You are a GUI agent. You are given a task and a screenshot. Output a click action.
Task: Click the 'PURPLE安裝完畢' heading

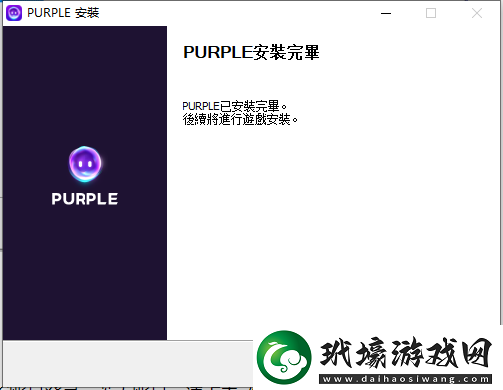[251, 52]
